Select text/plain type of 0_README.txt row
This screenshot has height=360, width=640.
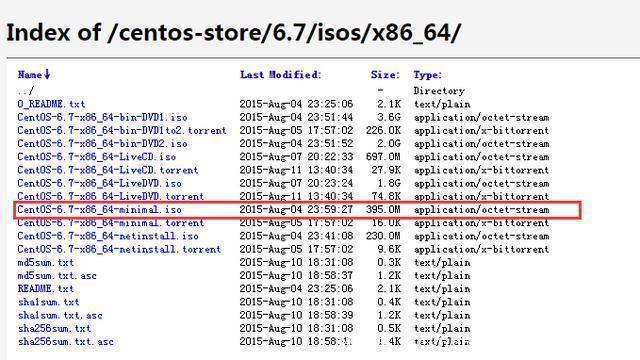[442, 104]
